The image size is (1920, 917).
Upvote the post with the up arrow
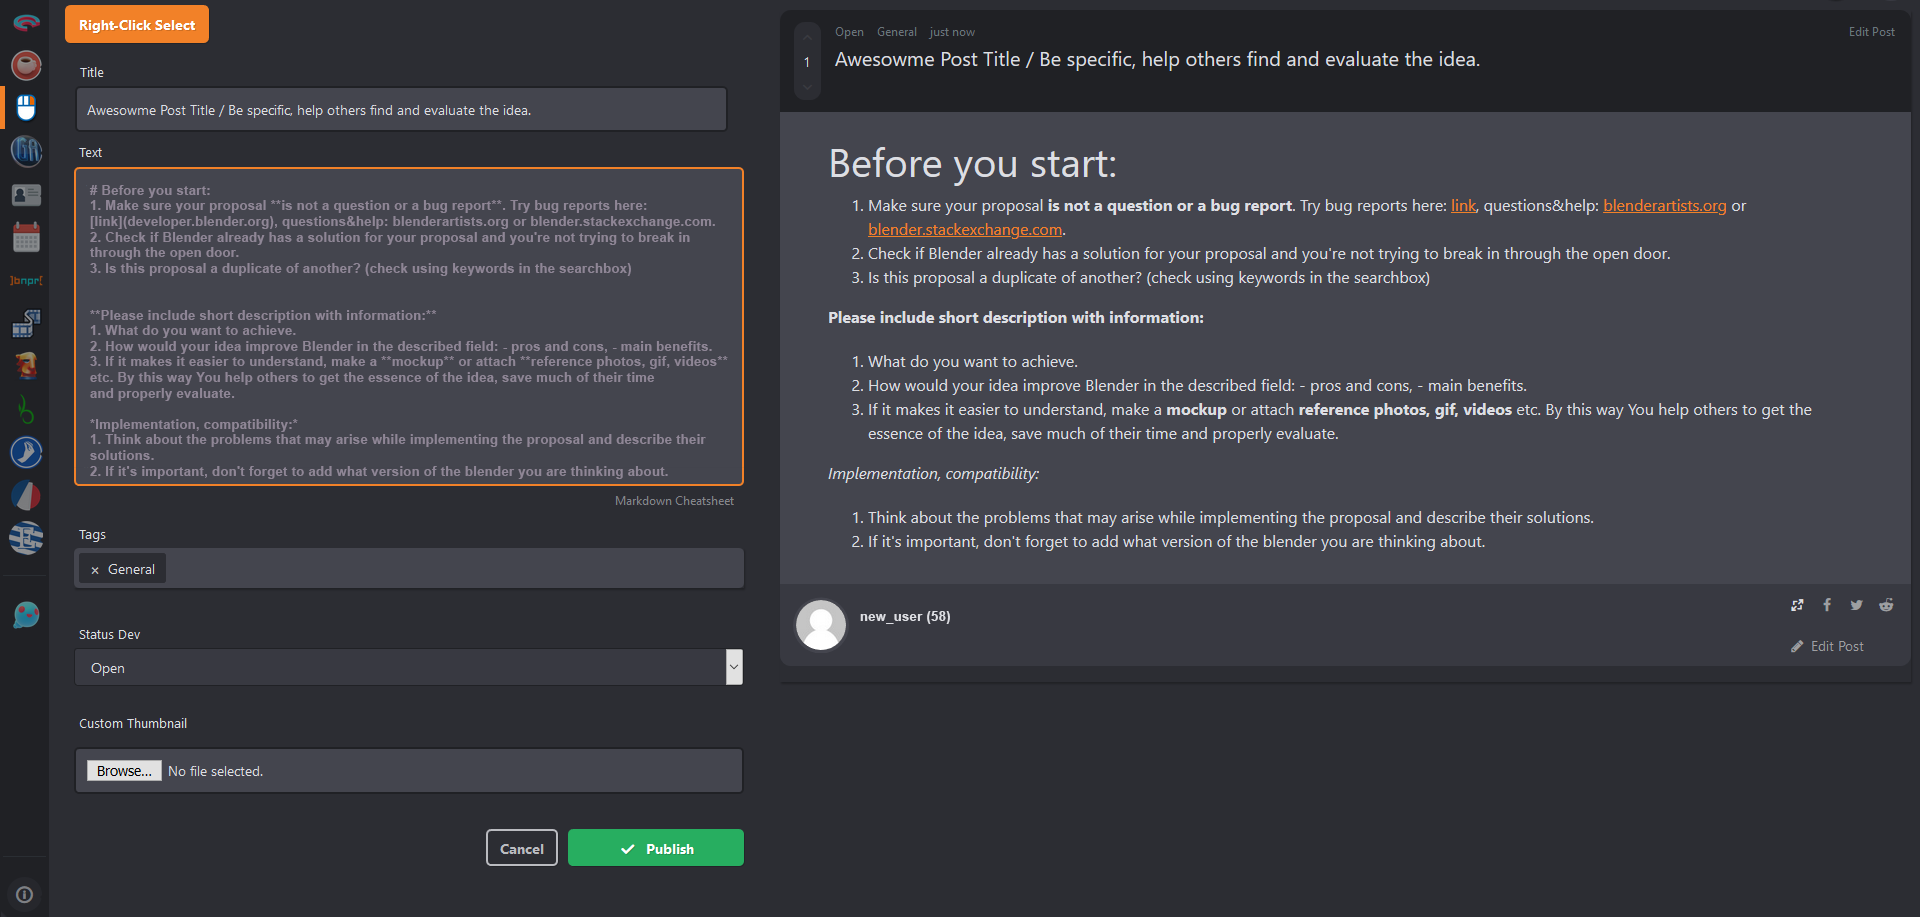click(x=807, y=38)
